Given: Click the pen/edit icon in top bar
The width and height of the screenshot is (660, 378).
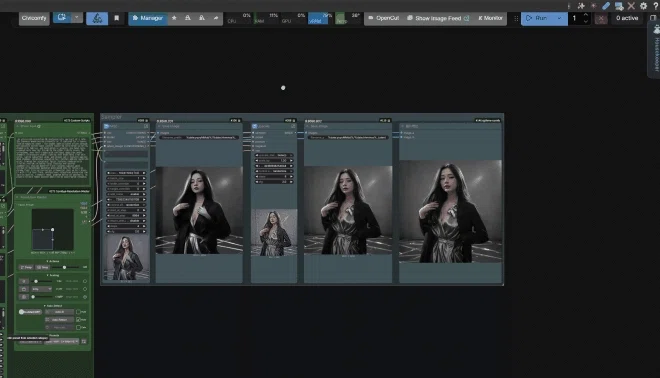Looking at the screenshot, I should [606, 6].
